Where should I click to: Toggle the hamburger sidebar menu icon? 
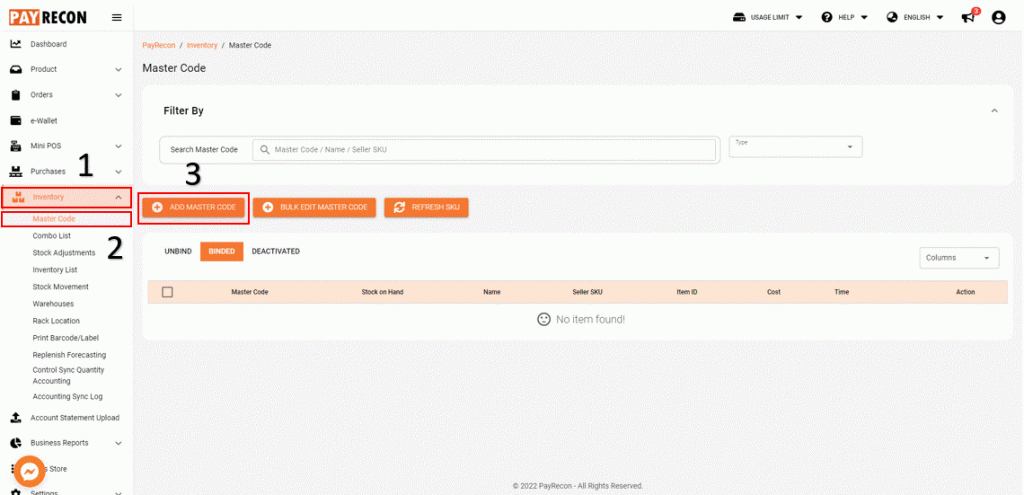(117, 18)
